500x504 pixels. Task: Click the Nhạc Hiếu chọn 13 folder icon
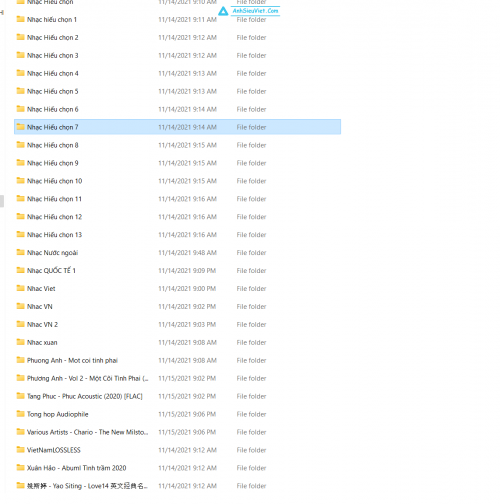21,234
